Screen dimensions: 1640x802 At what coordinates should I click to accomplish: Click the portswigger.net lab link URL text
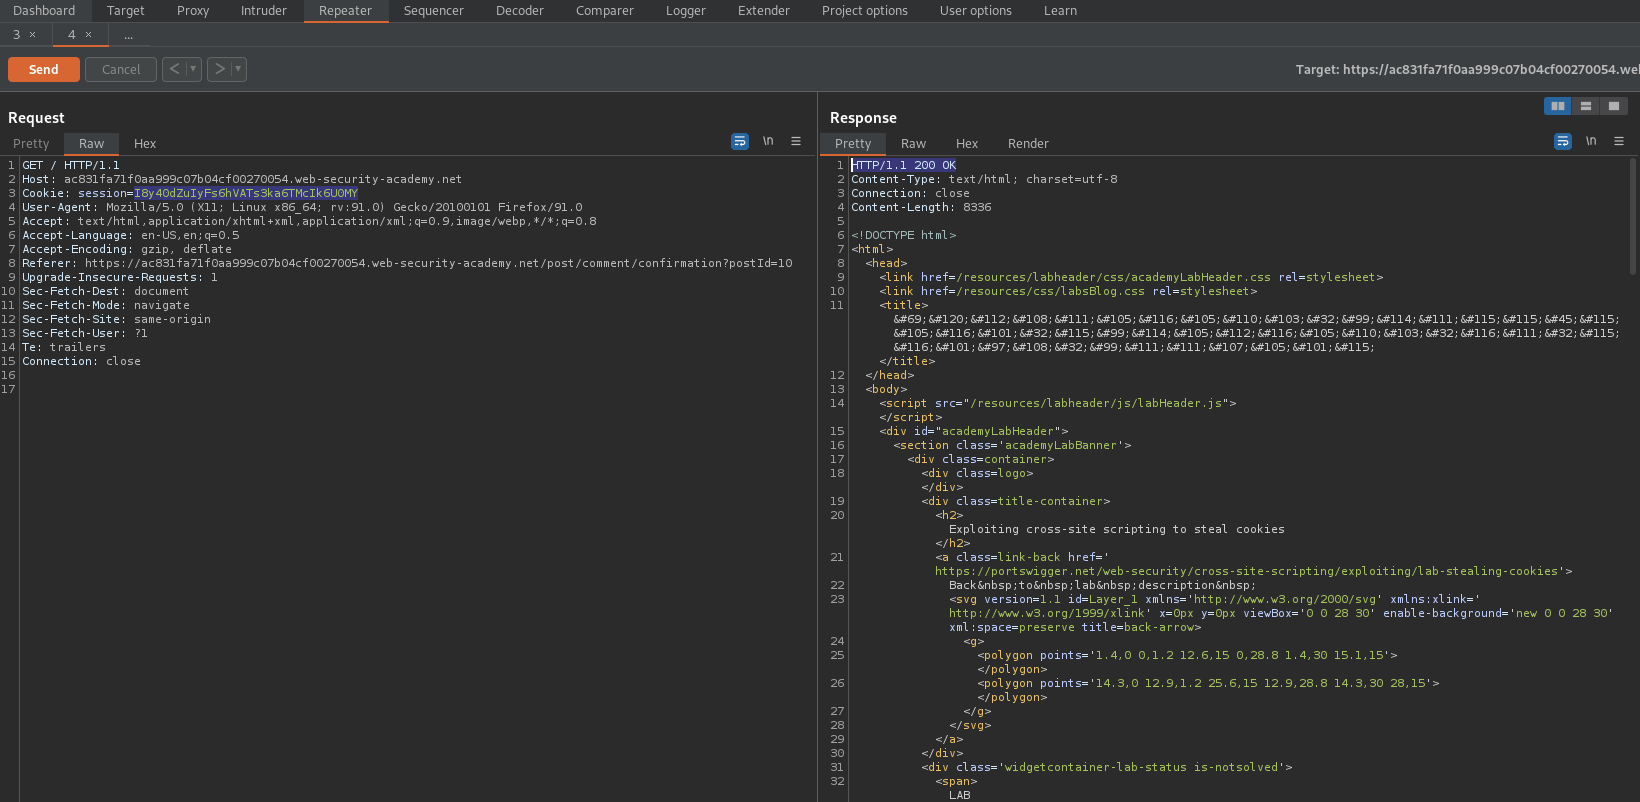point(1247,571)
